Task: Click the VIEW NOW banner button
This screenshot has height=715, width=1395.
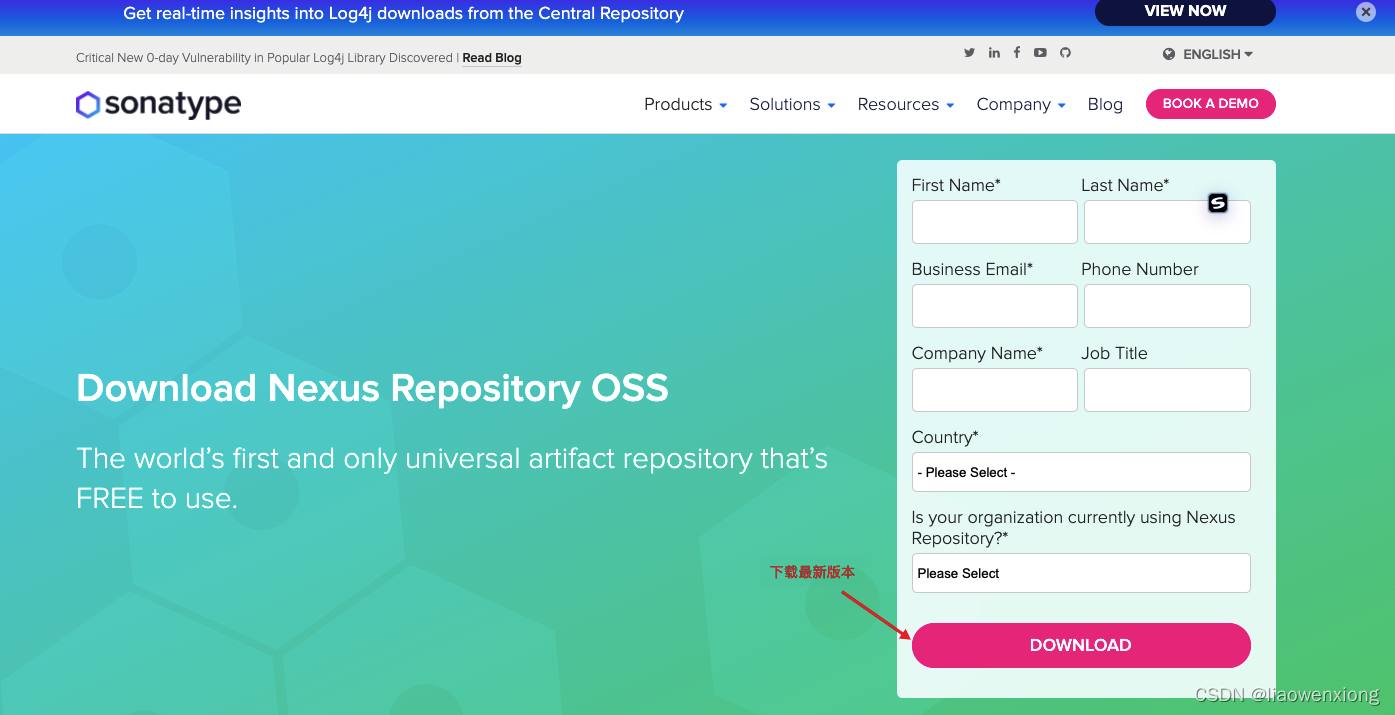Action: [x=1185, y=12]
